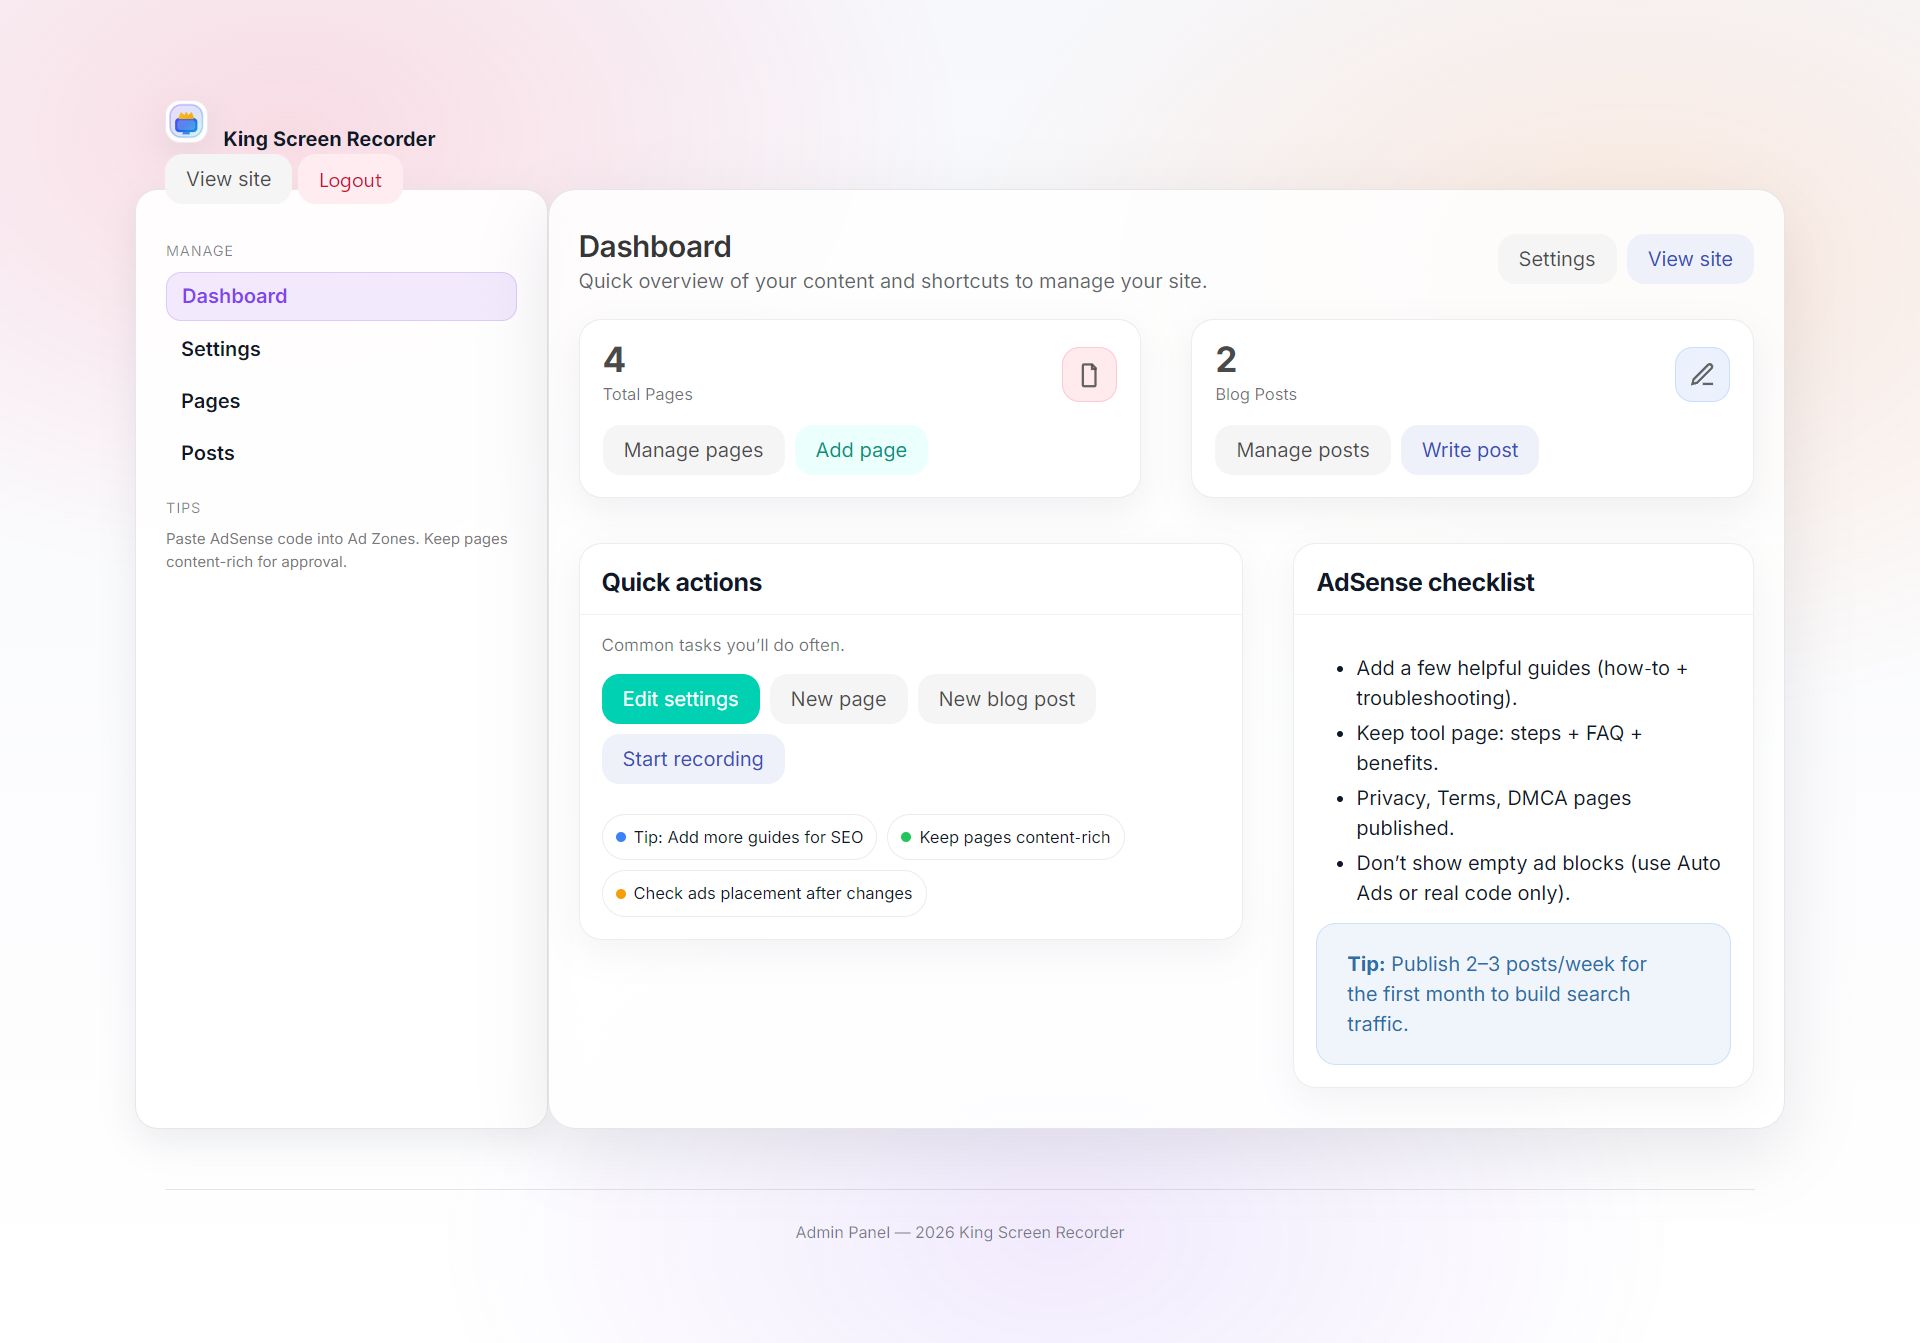The image size is (1920, 1343).
Task: Click the Logout button
Action: tap(350, 180)
